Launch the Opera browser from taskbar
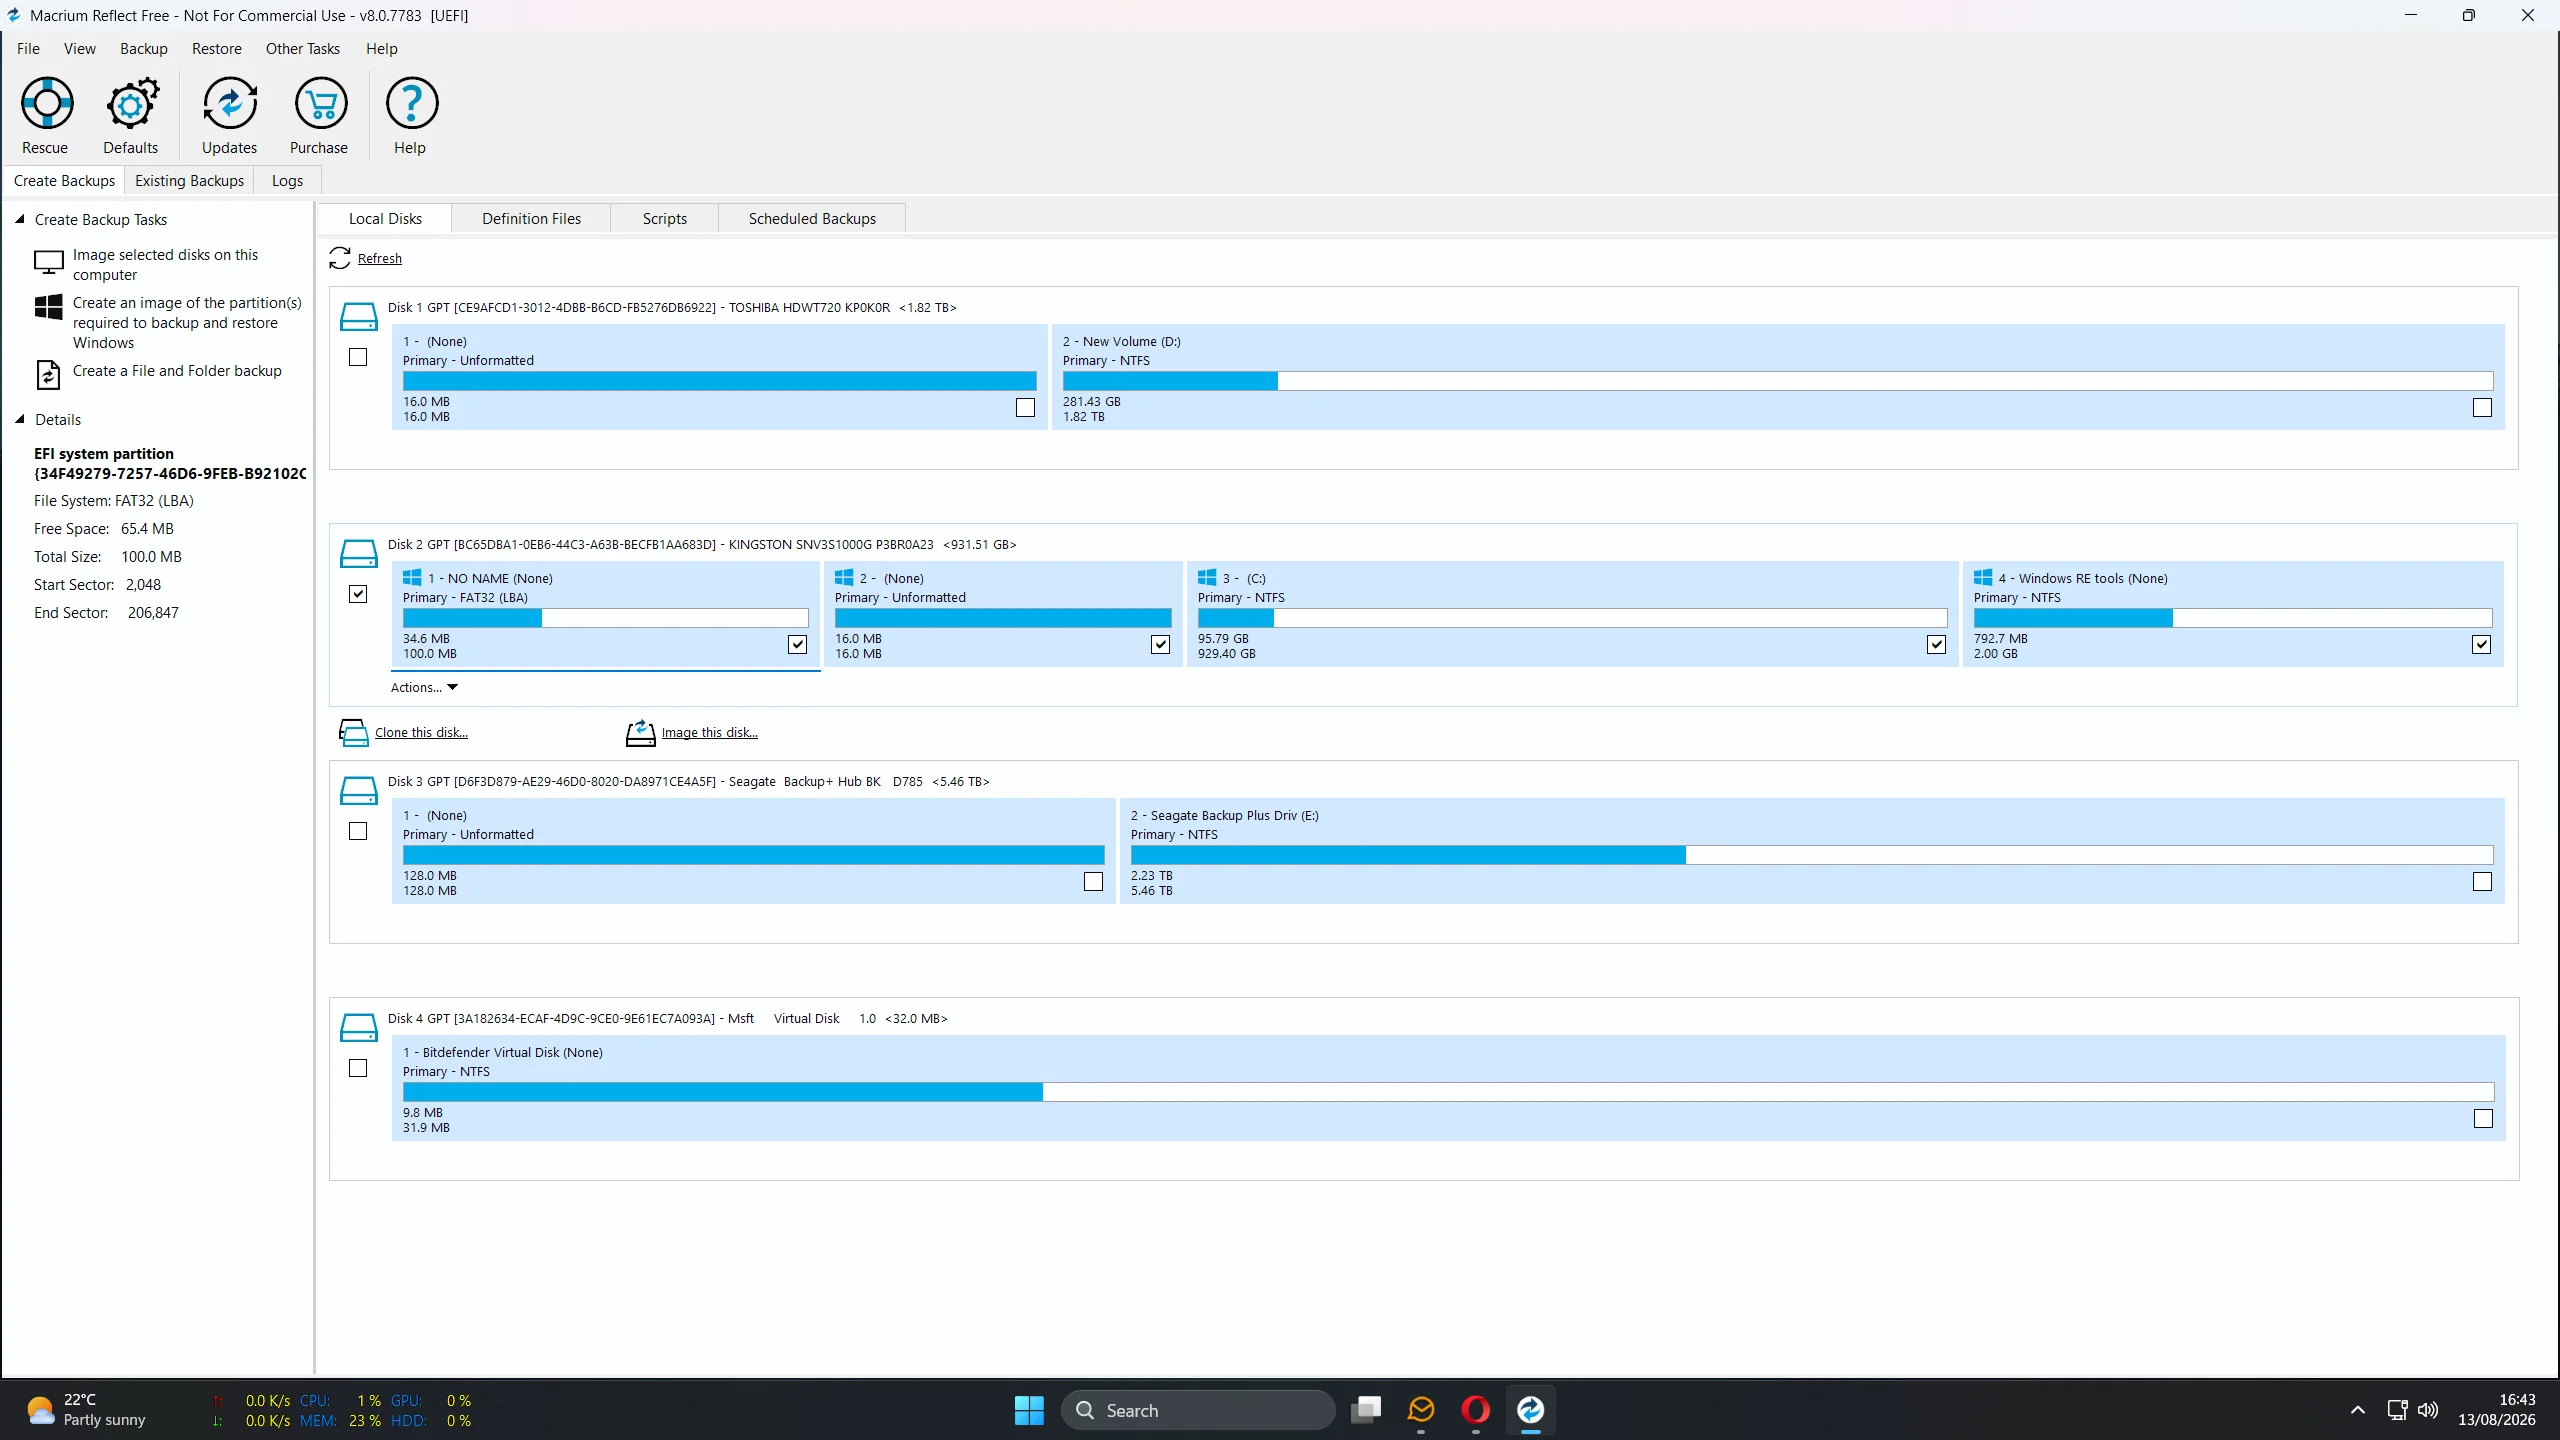 coord(1475,1410)
